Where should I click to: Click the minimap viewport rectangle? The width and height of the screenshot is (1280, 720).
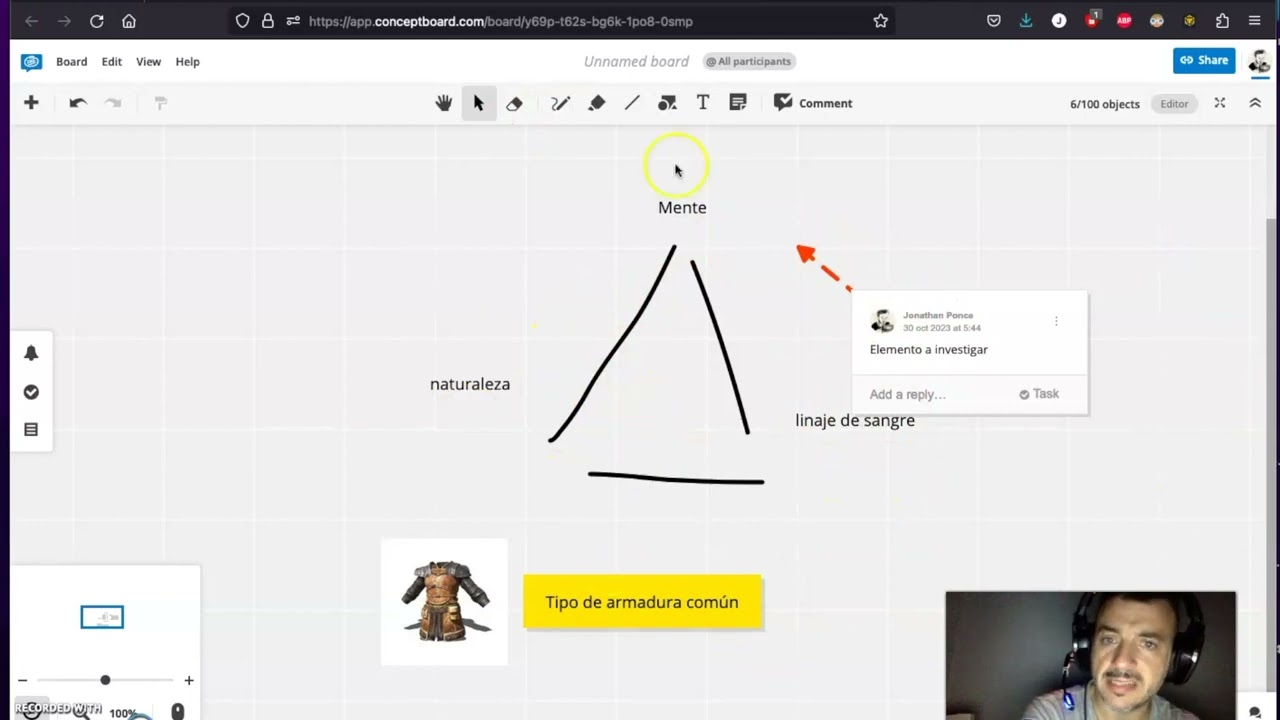[102, 617]
